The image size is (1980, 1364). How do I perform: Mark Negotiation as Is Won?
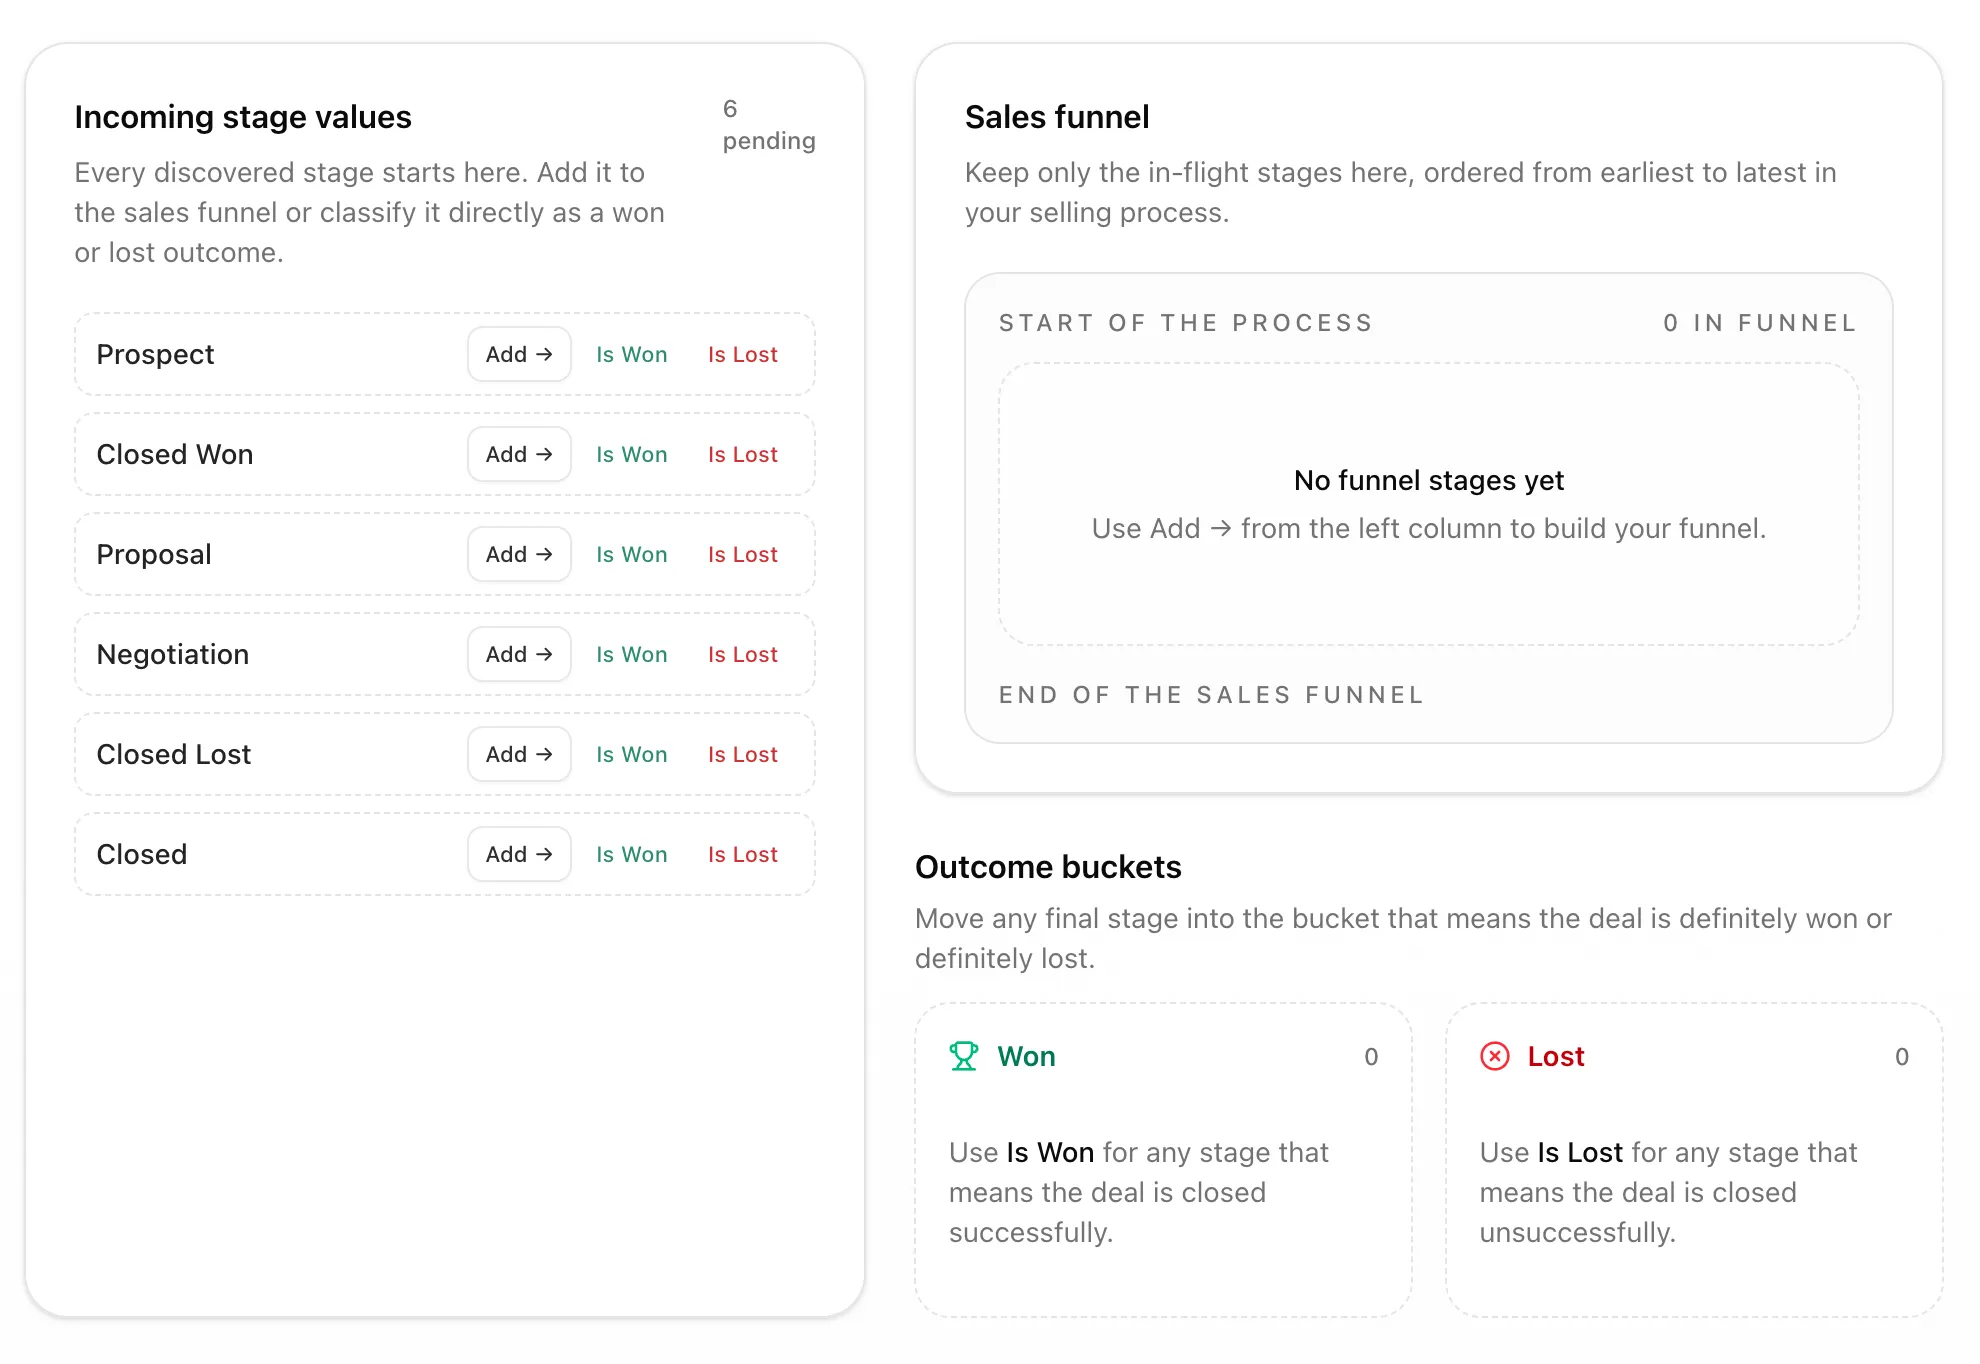click(632, 654)
